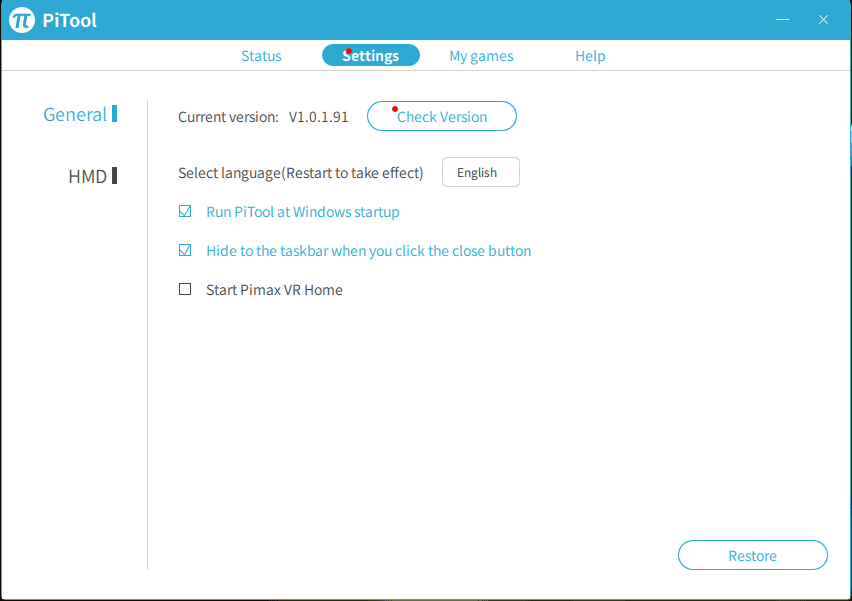Toggle Run PiTool at Windows startup checkbox

tap(185, 211)
